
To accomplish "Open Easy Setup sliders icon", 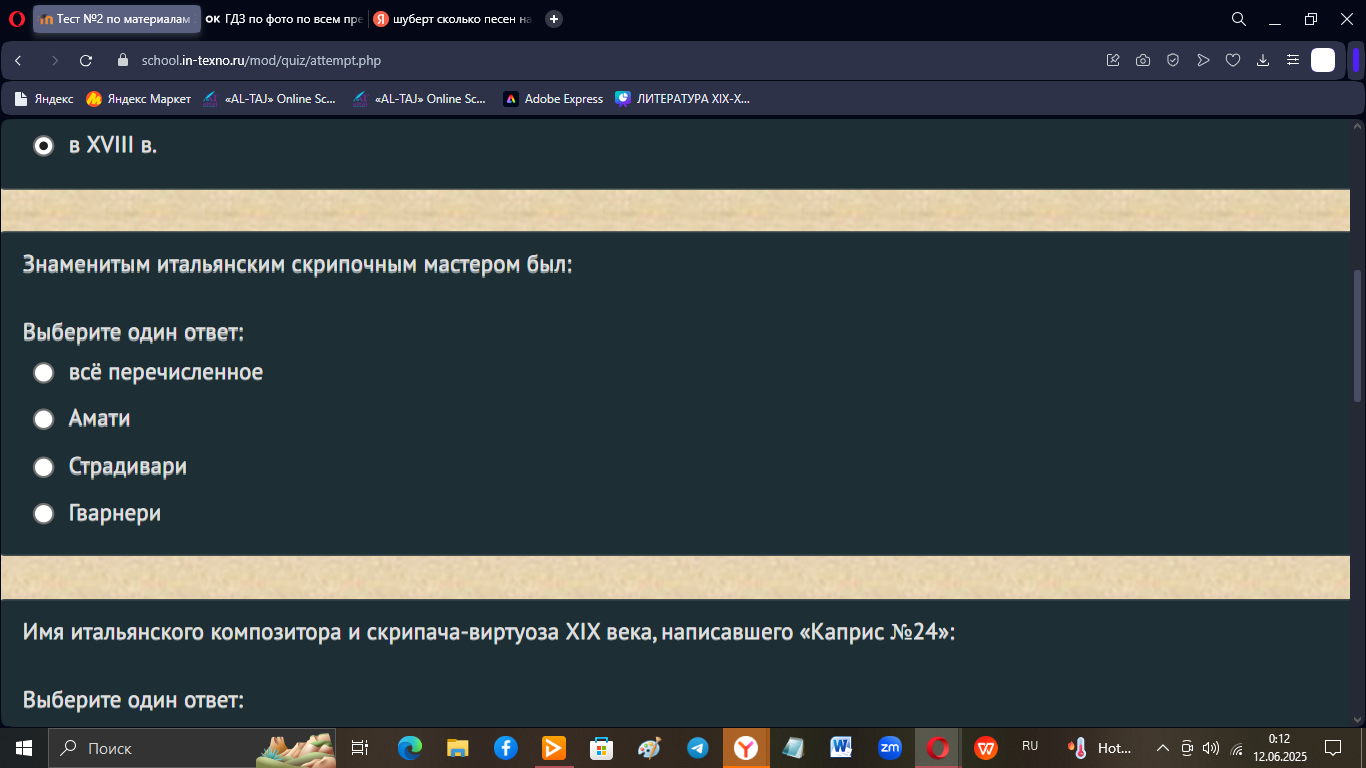I will [1293, 61].
